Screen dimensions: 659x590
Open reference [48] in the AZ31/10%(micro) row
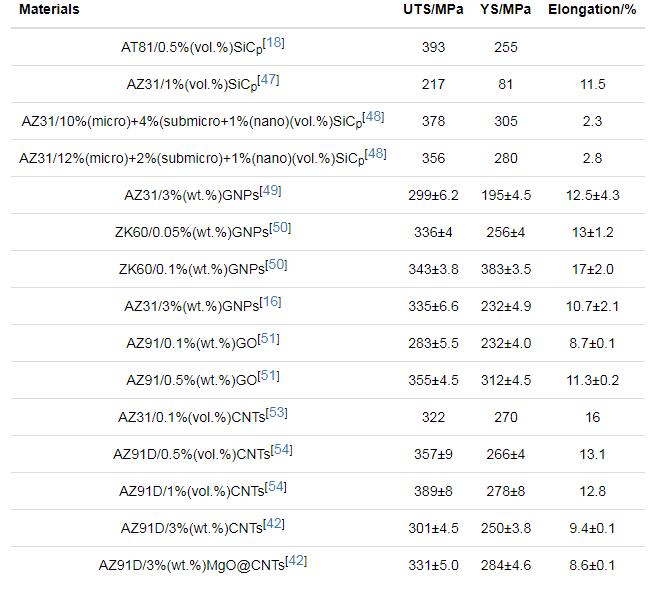(374, 117)
